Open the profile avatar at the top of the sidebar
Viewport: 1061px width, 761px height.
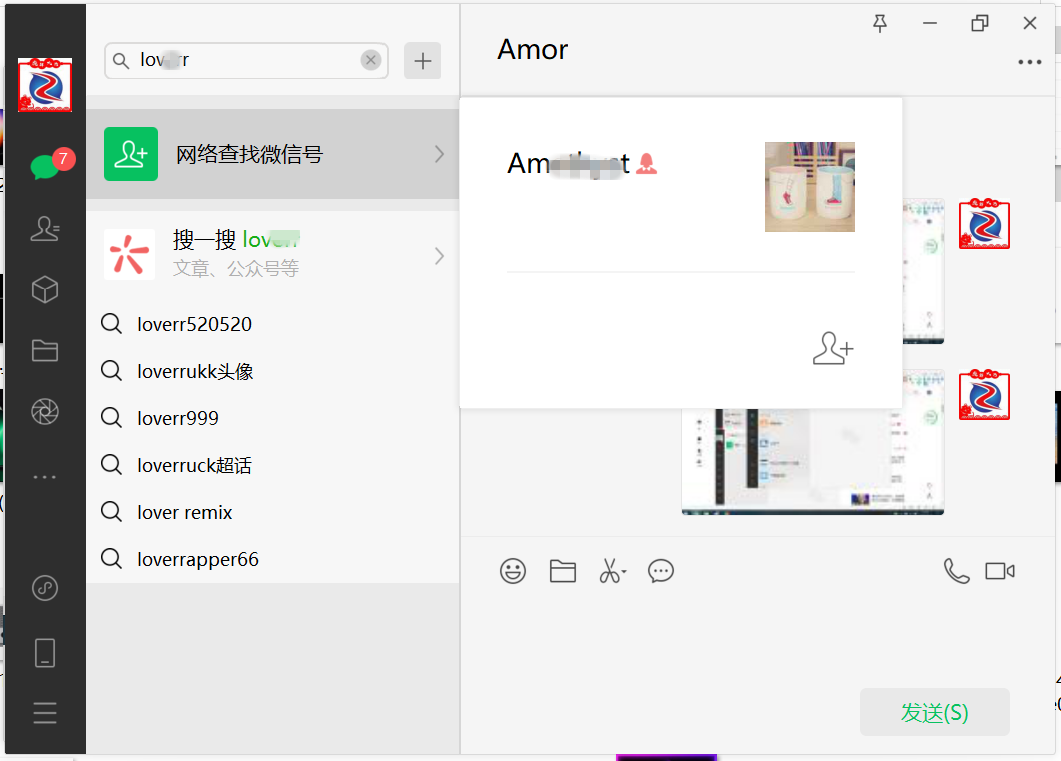[45, 85]
